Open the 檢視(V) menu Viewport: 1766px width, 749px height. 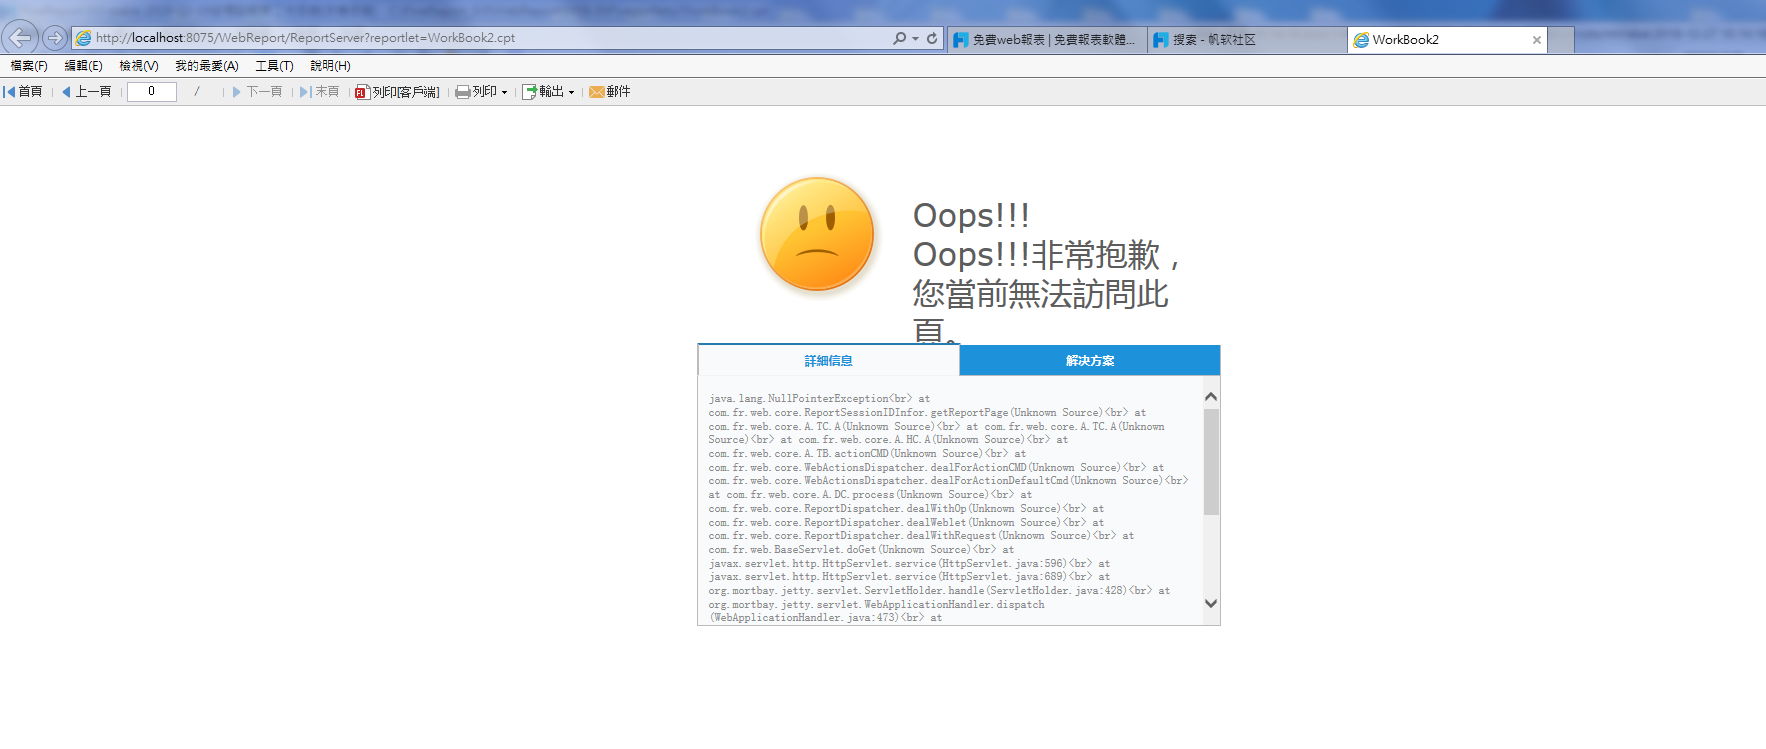tap(139, 66)
